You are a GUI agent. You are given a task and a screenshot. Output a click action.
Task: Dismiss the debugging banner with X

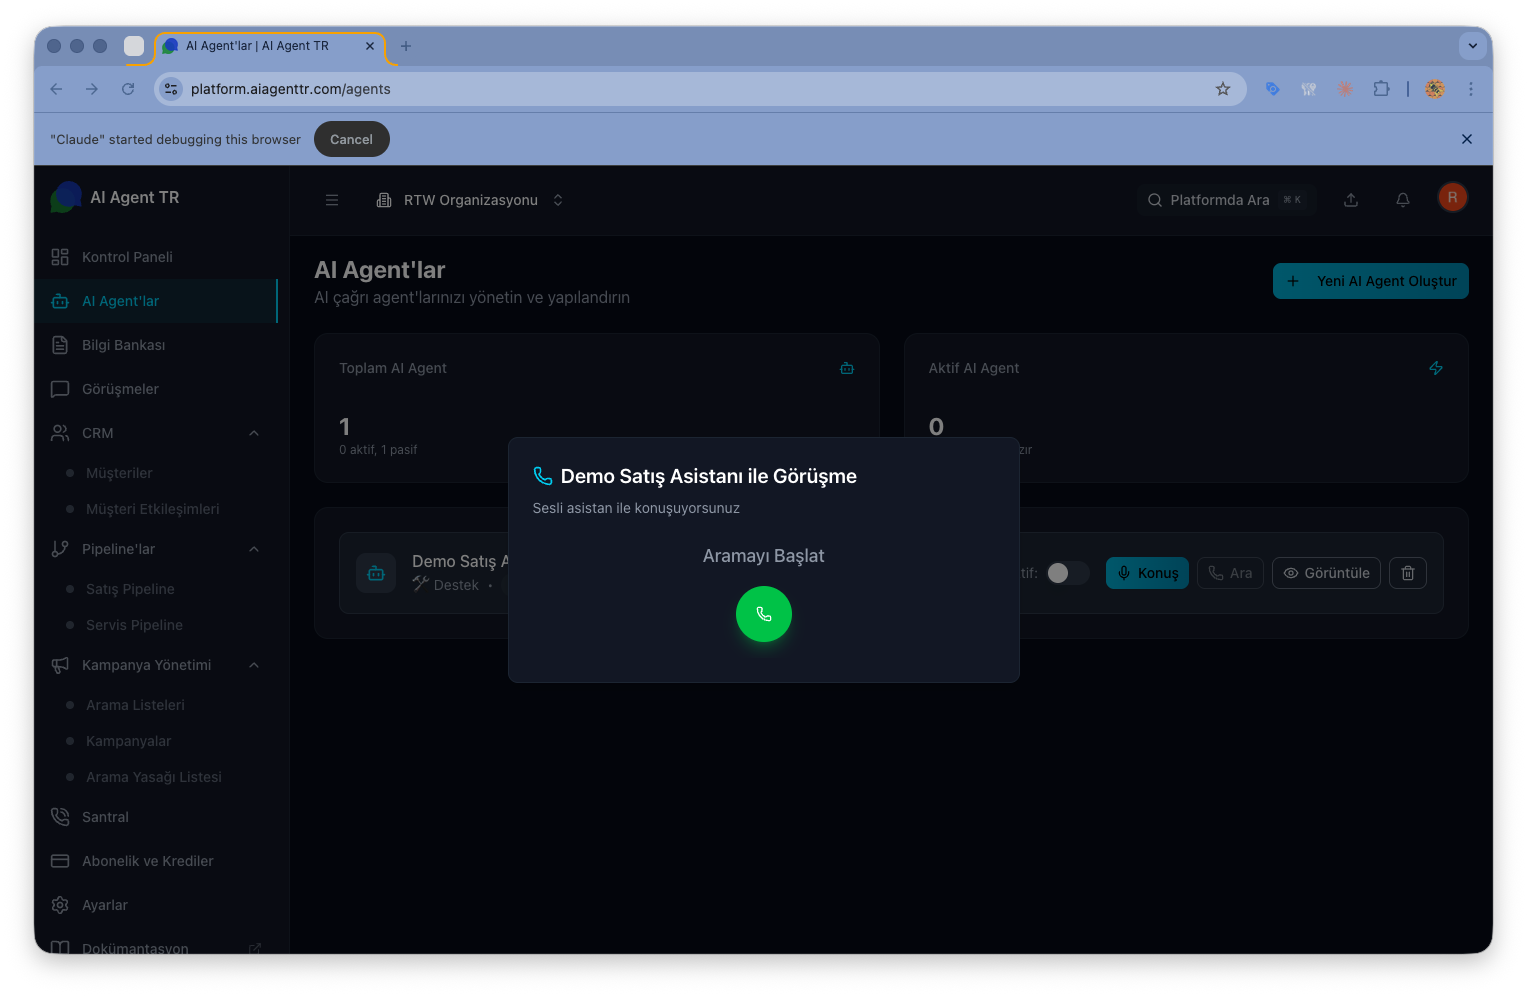coord(1467,139)
